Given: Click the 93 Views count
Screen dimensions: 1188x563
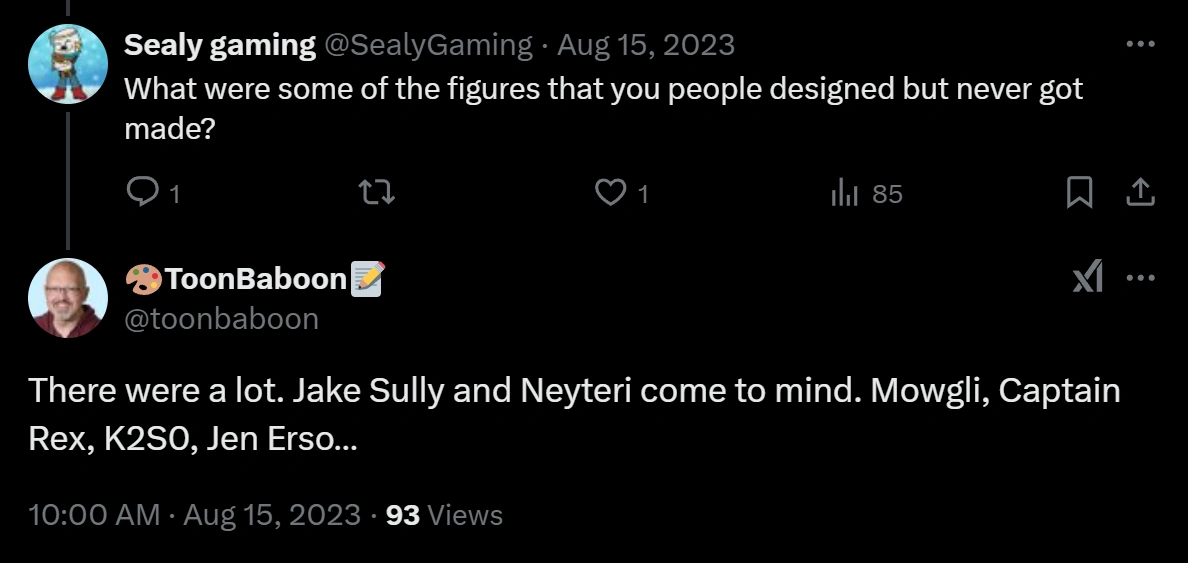Looking at the screenshot, I should 444,515.
